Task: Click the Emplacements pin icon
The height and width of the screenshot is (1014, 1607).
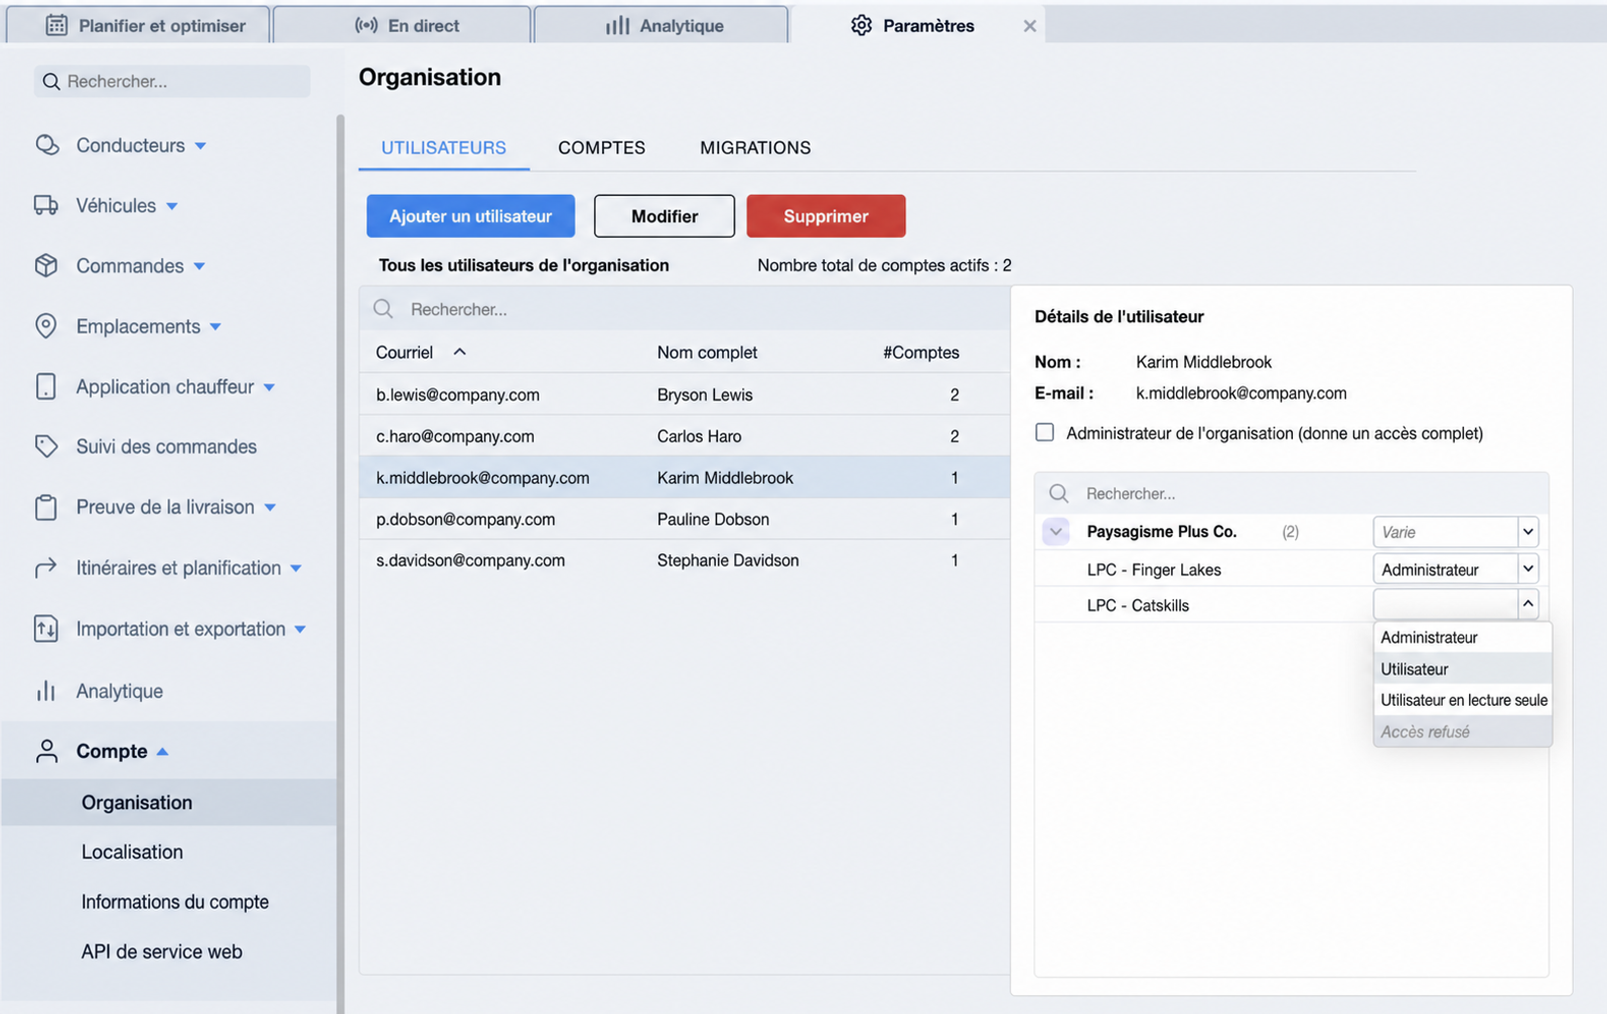Action: click(46, 326)
